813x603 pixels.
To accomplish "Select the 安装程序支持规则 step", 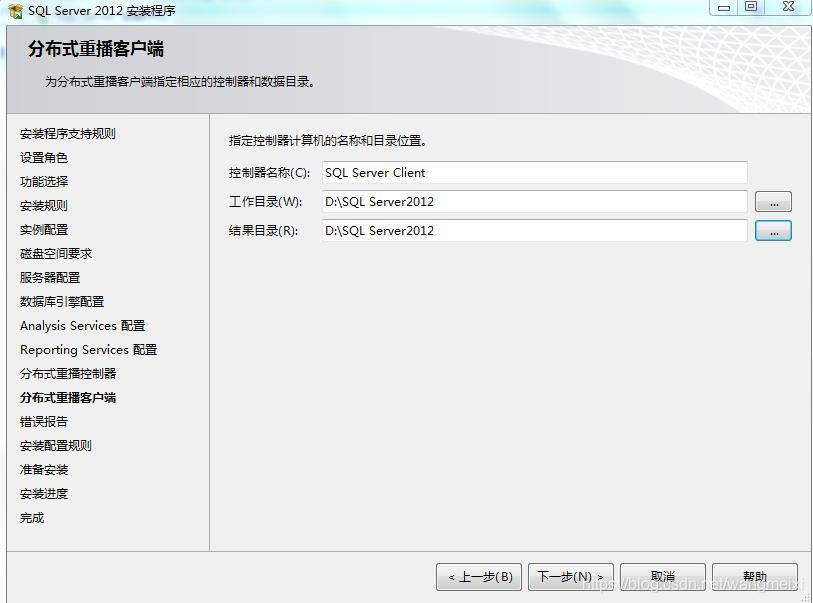I will coord(67,134).
